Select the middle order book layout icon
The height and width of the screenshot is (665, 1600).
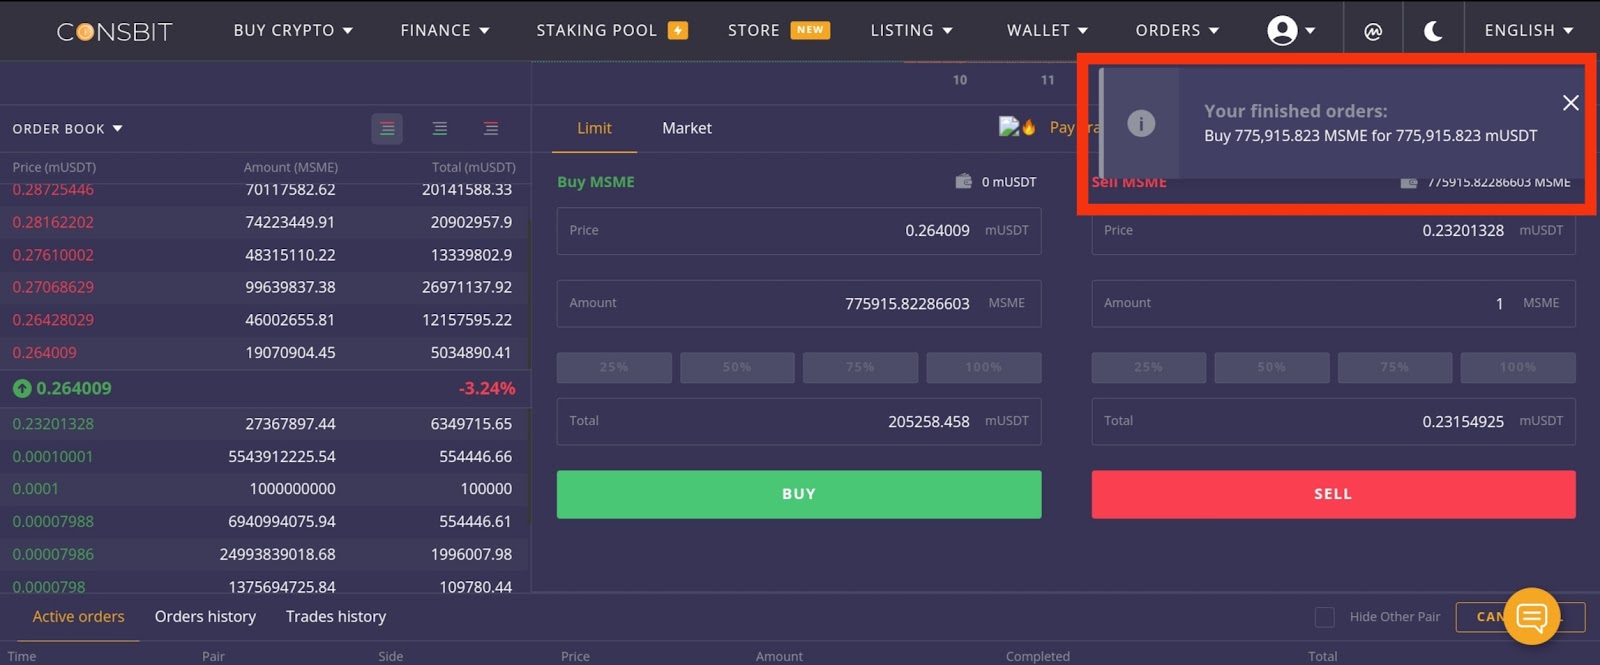[x=439, y=128]
